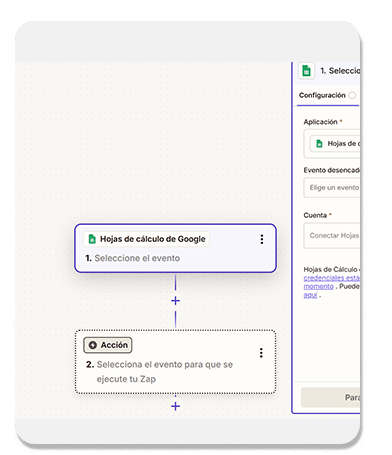The width and height of the screenshot is (392, 455).
Task: Click the panel header '1. Seleccio' title
Action: (340, 71)
